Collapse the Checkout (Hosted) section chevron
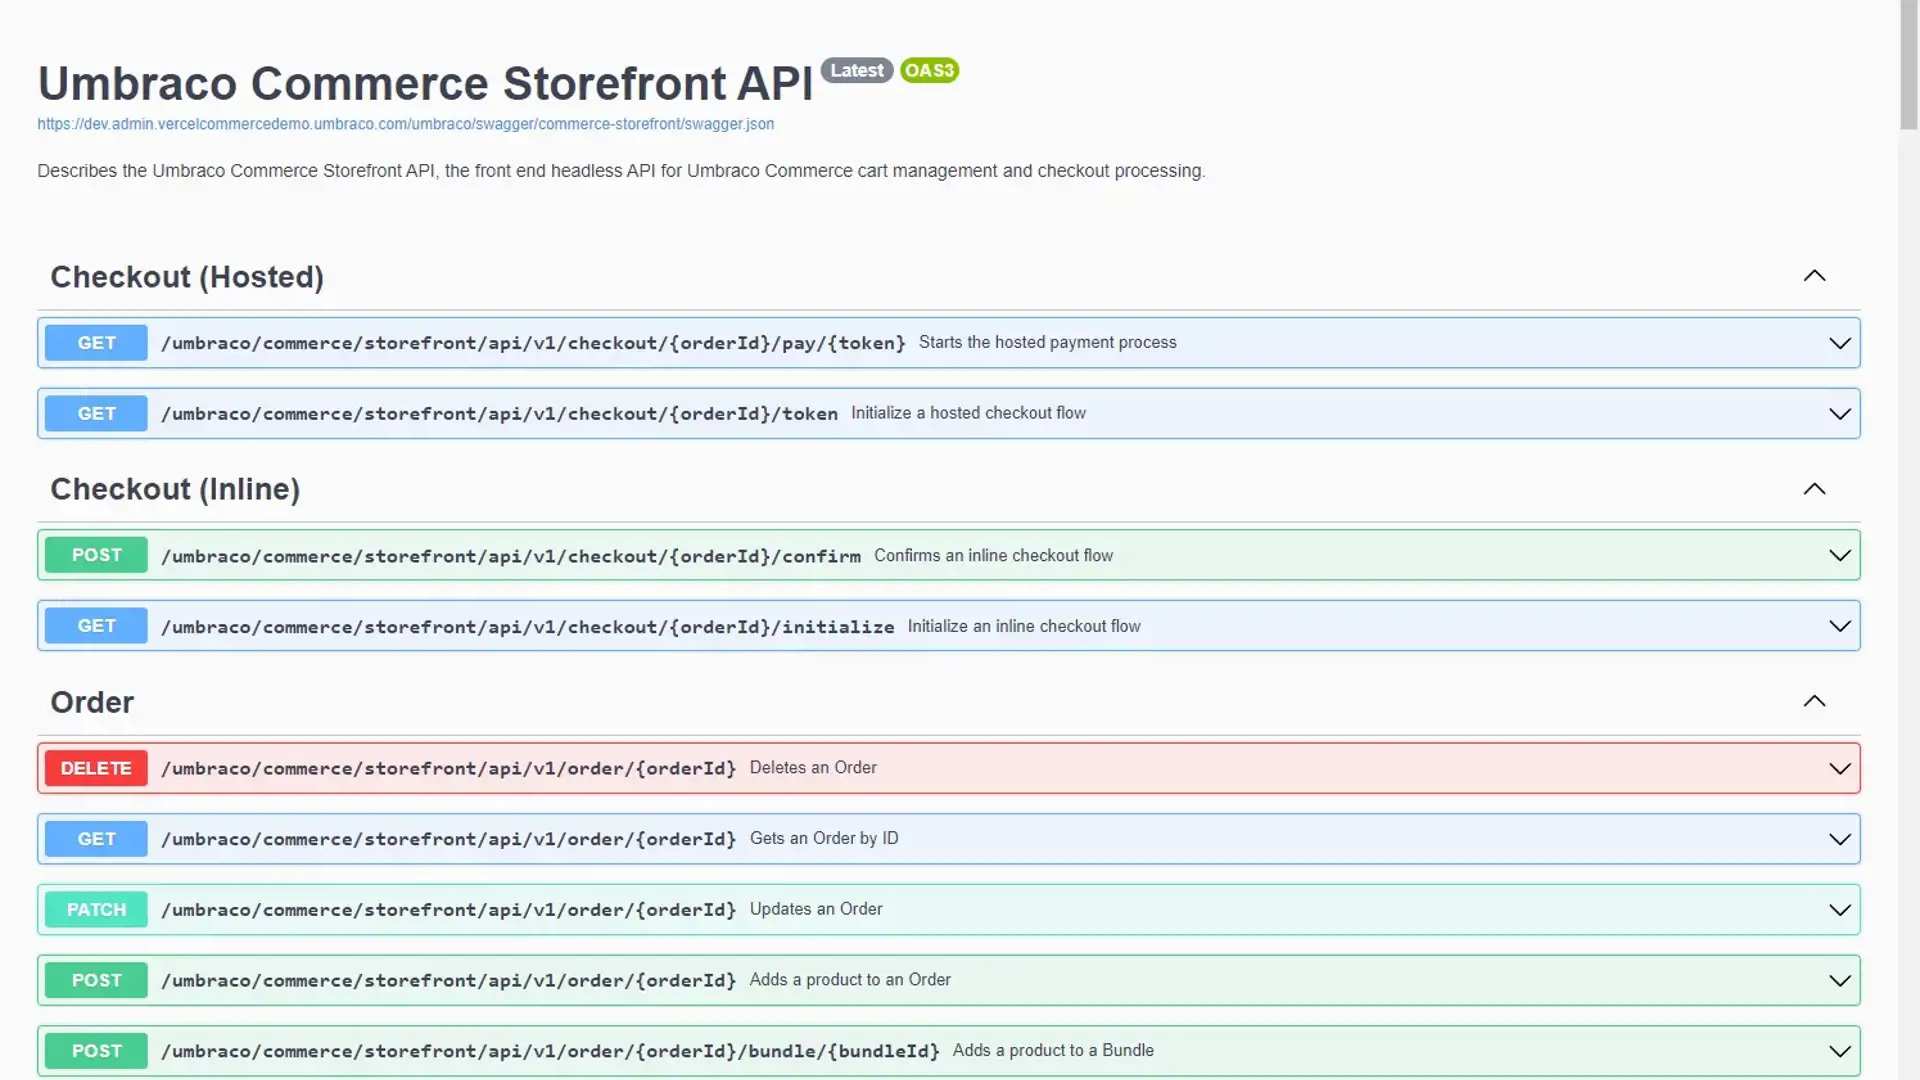The image size is (1920, 1080). click(x=1814, y=276)
